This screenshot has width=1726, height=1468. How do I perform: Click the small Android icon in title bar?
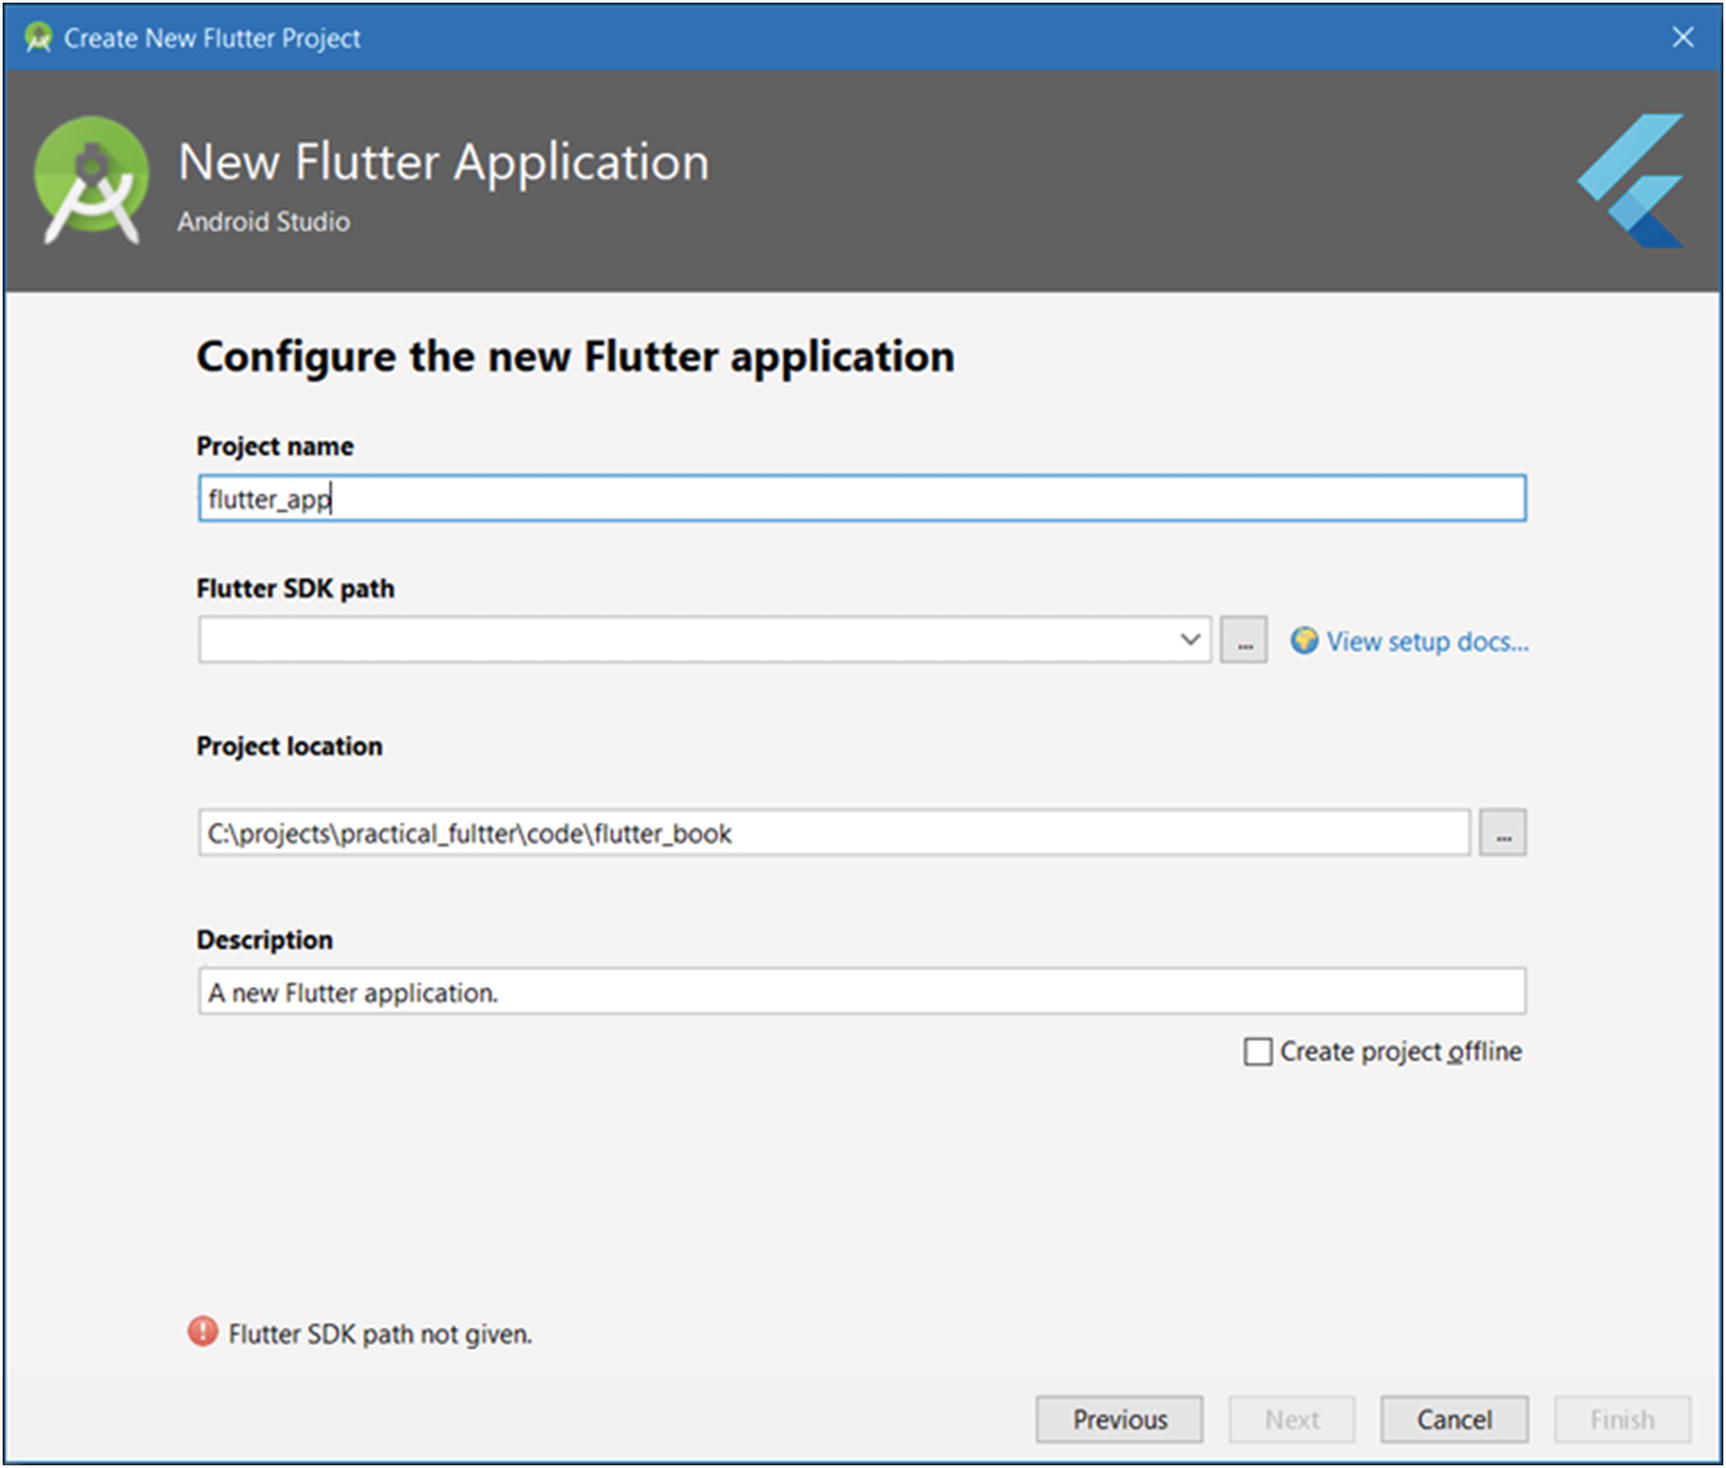pos(38,38)
